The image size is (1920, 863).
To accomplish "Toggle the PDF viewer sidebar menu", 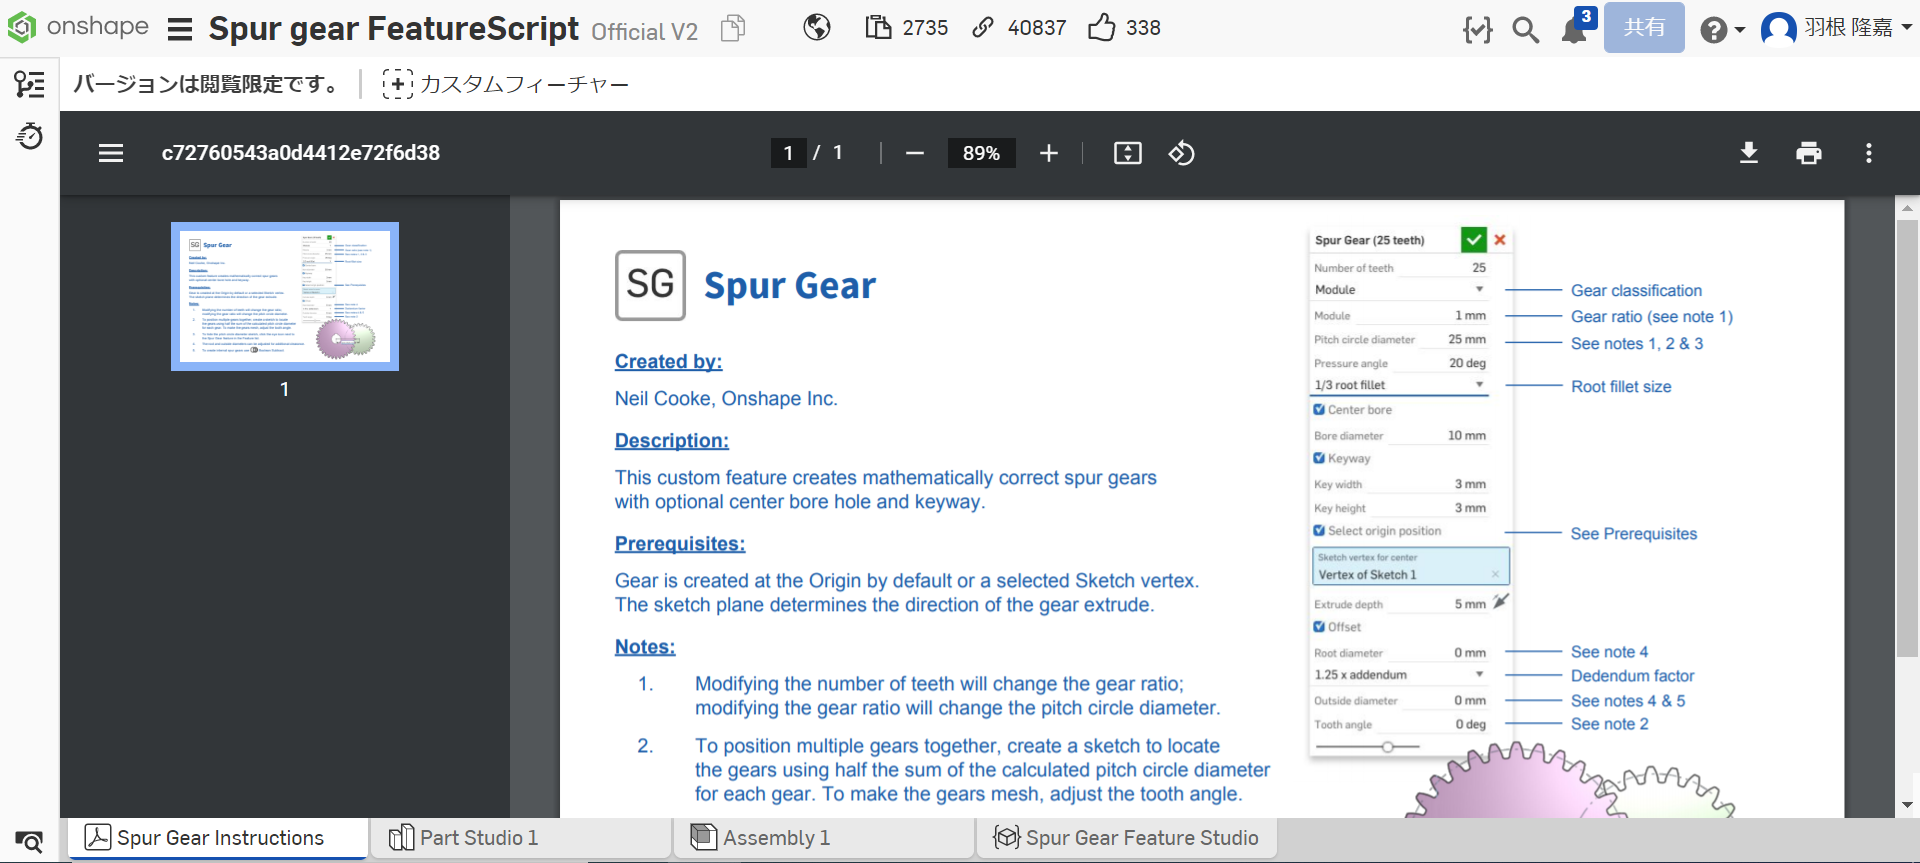I will 111,153.
